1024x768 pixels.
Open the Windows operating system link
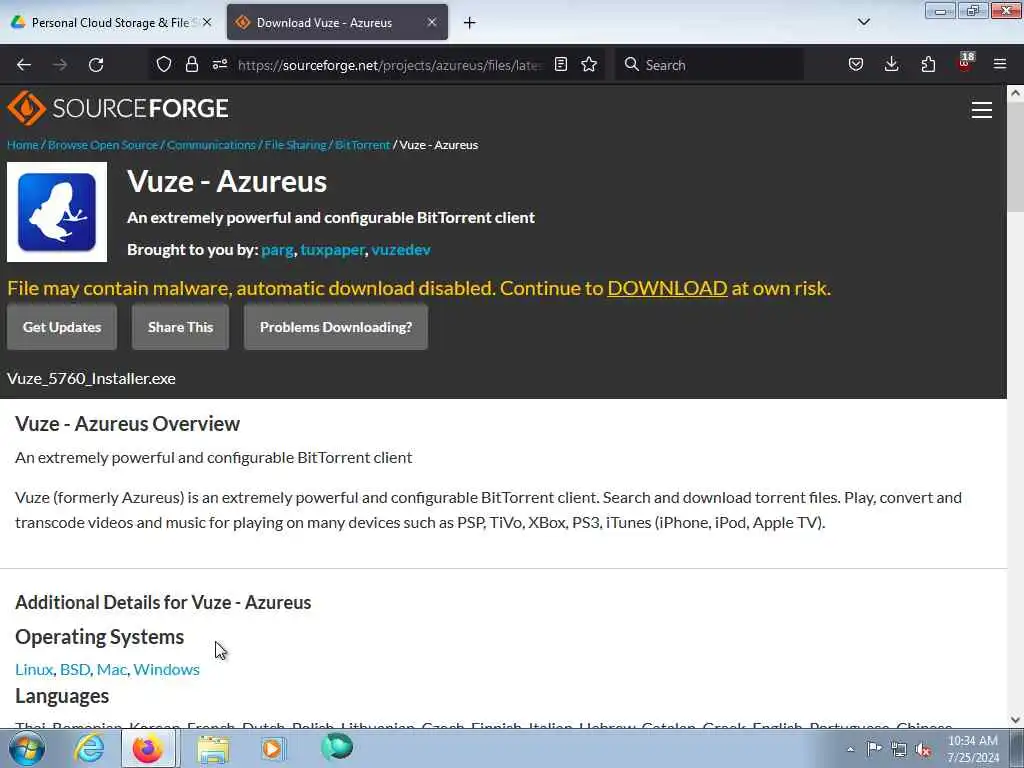tap(167, 669)
